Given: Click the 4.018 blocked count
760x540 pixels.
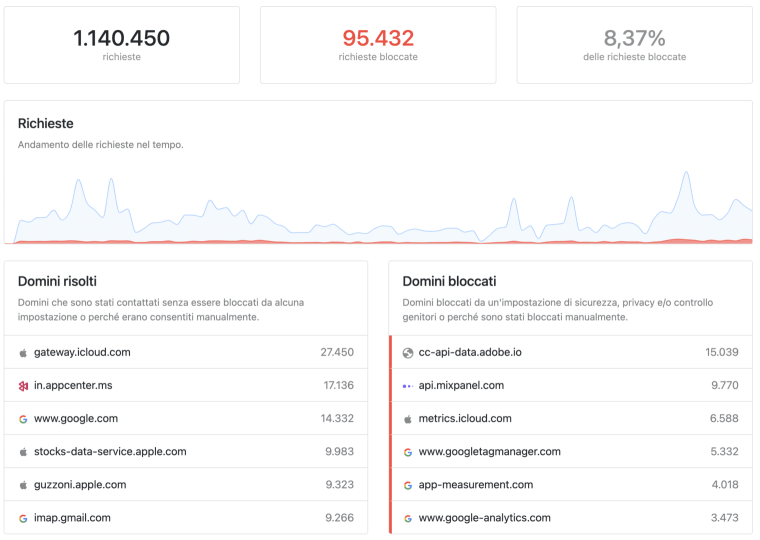Looking at the screenshot, I should (725, 484).
